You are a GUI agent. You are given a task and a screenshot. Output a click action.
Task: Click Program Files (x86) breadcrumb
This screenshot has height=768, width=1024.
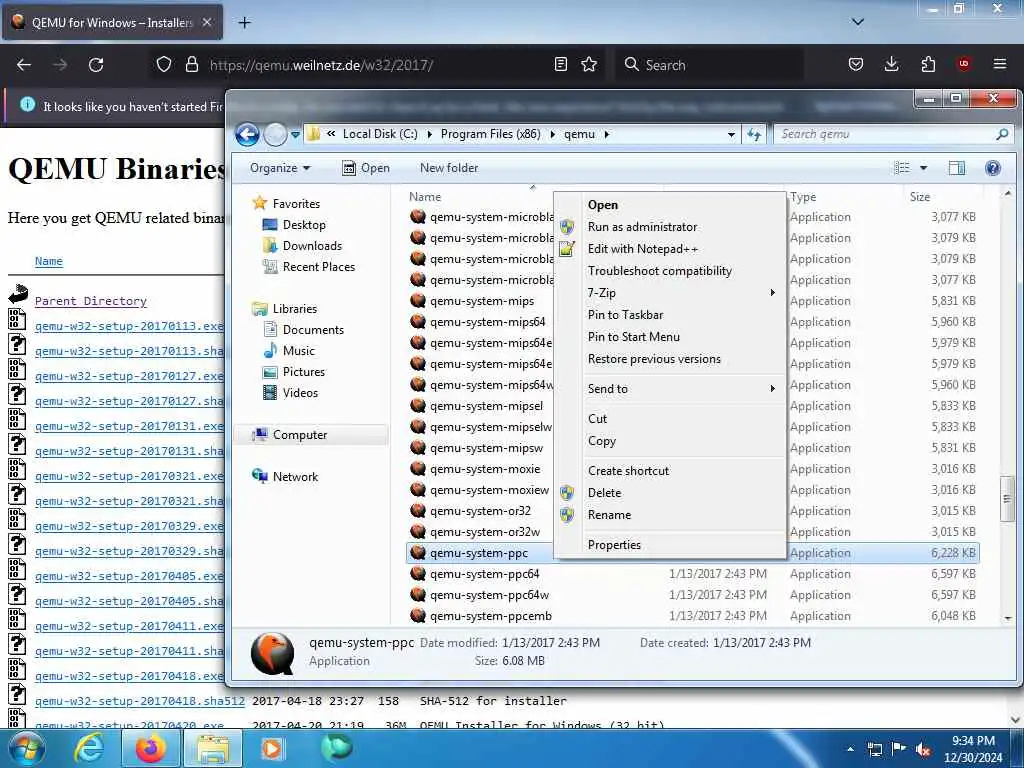pos(490,134)
